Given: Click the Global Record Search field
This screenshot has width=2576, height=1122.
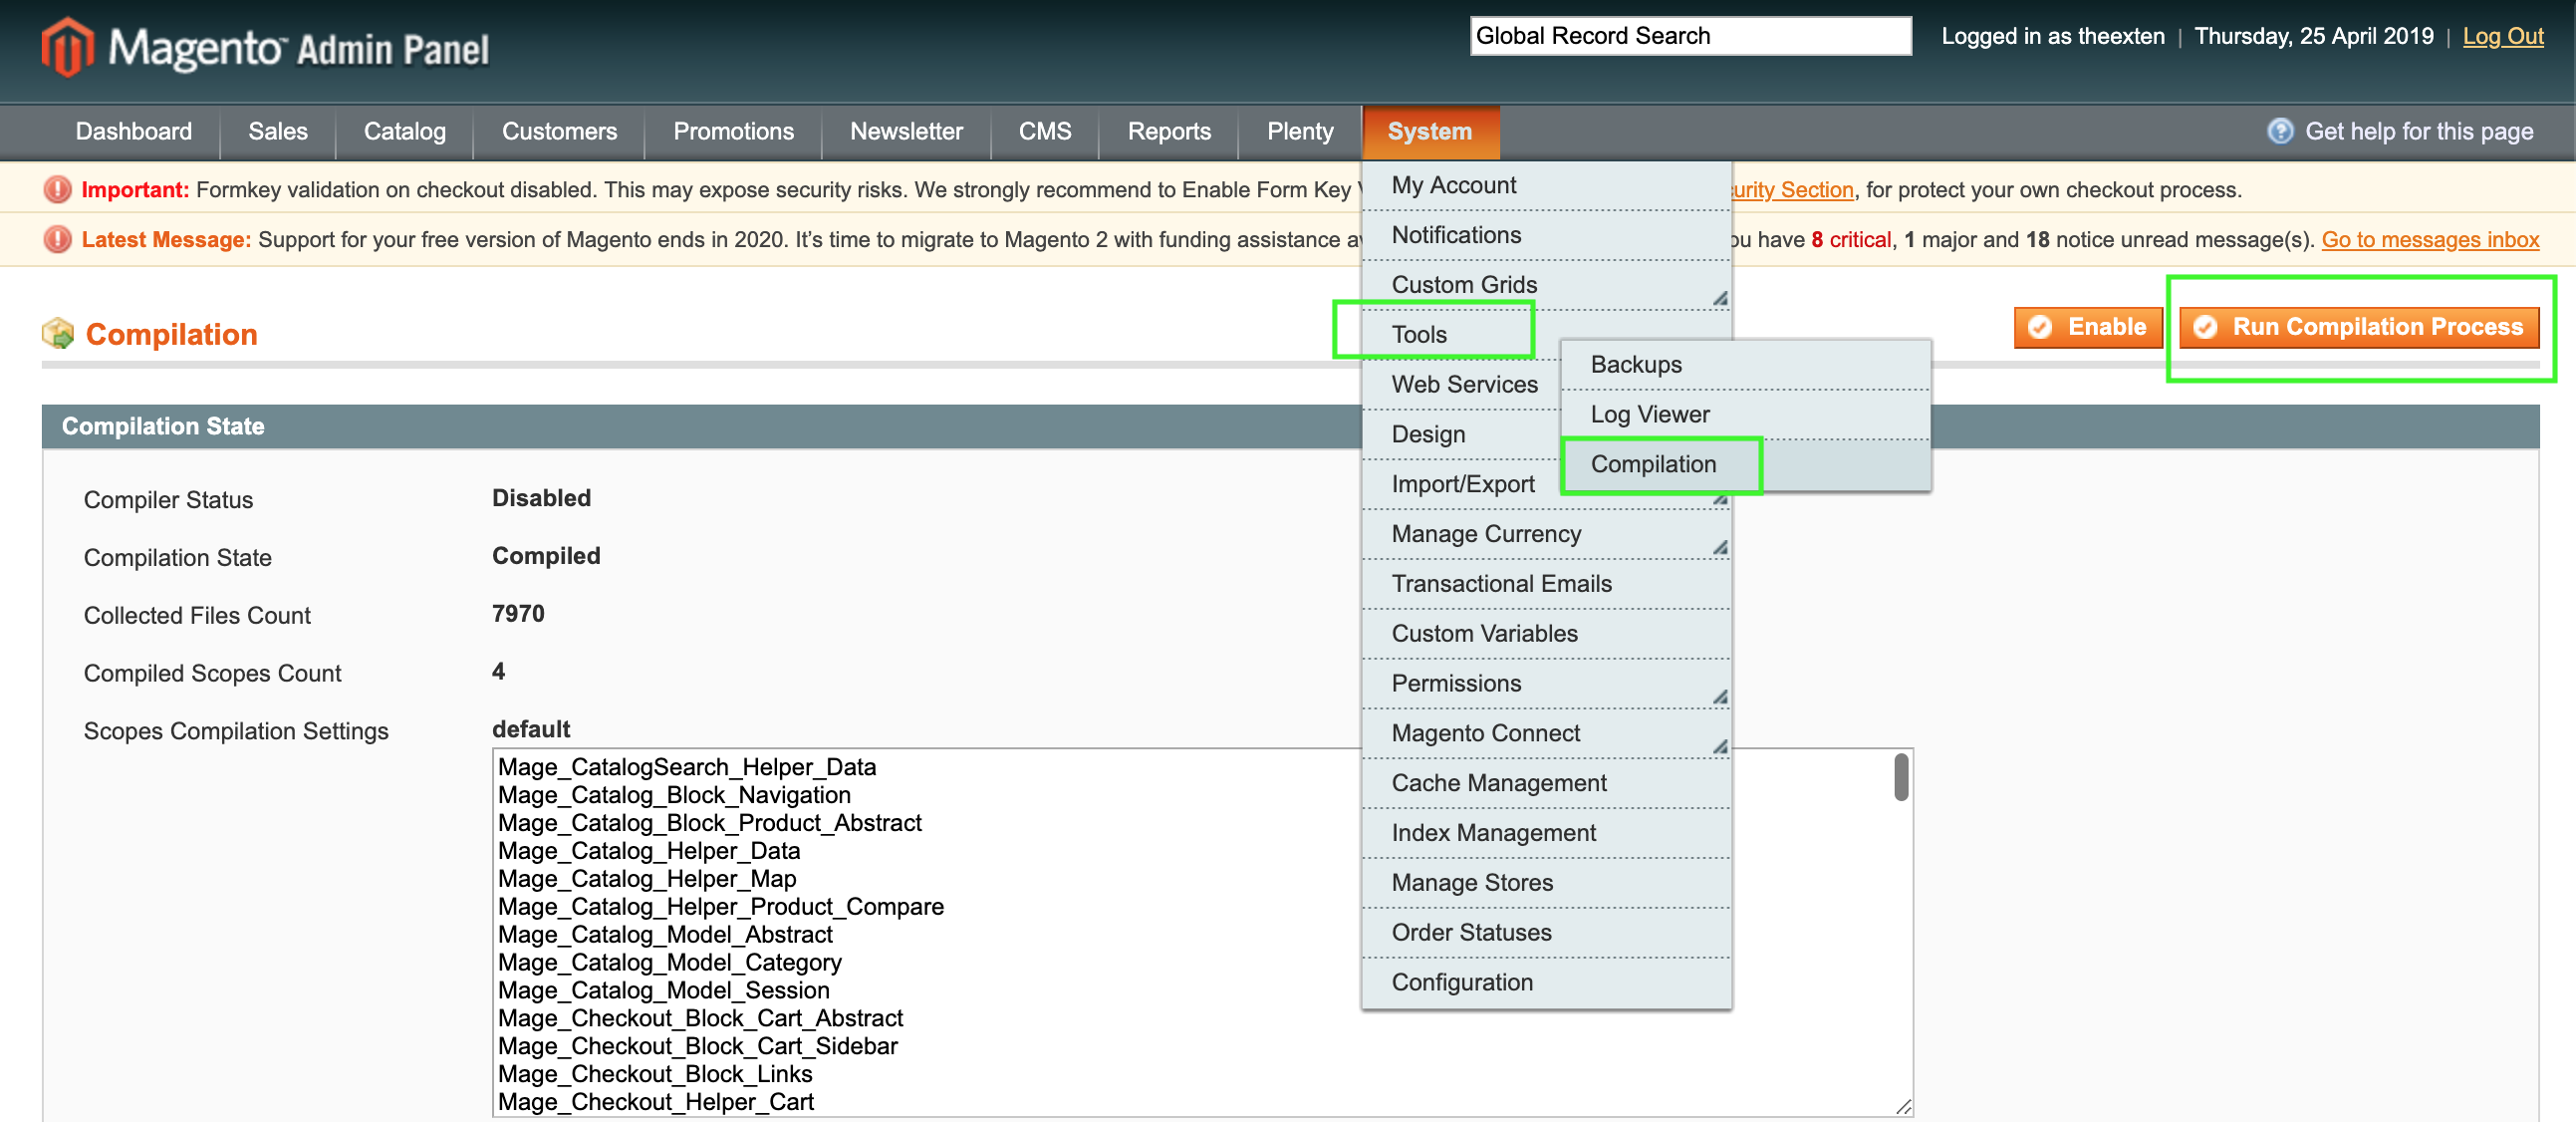Looking at the screenshot, I should (x=1690, y=36).
